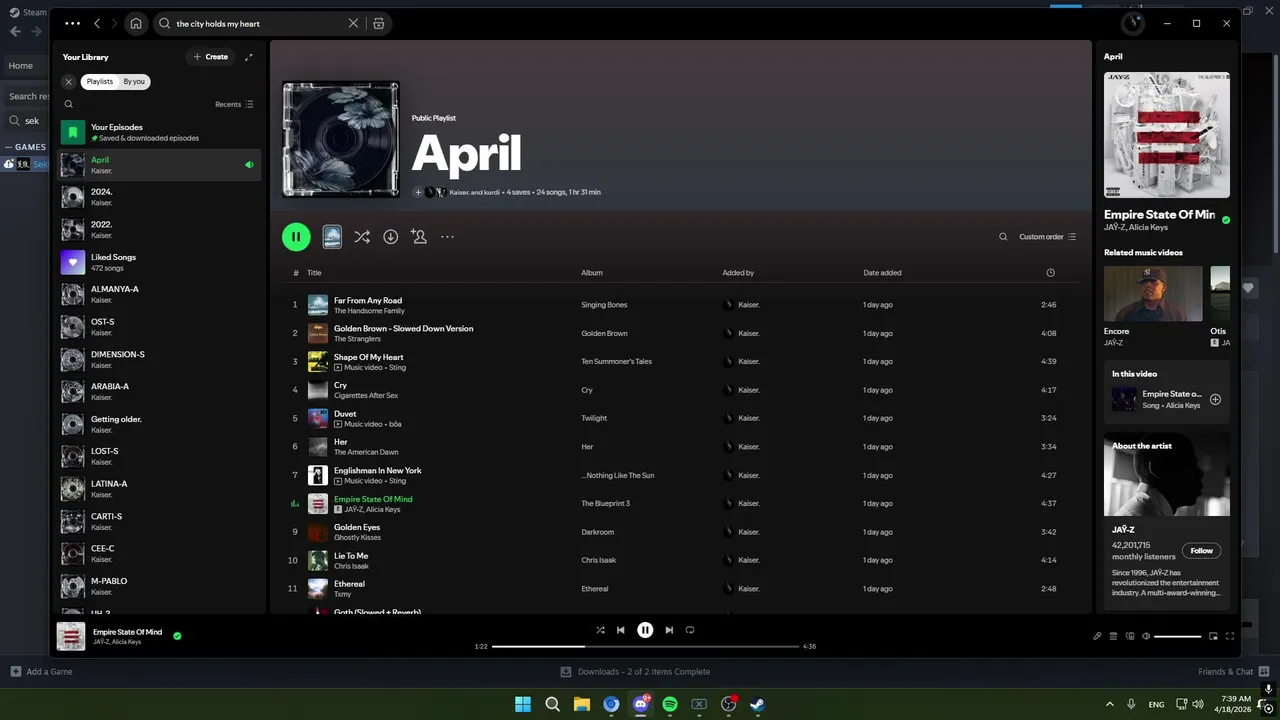Image resolution: width=1280 pixels, height=720 pixels.
Task: Toggle the By you filter chip
Action: (x=134, y=82)
